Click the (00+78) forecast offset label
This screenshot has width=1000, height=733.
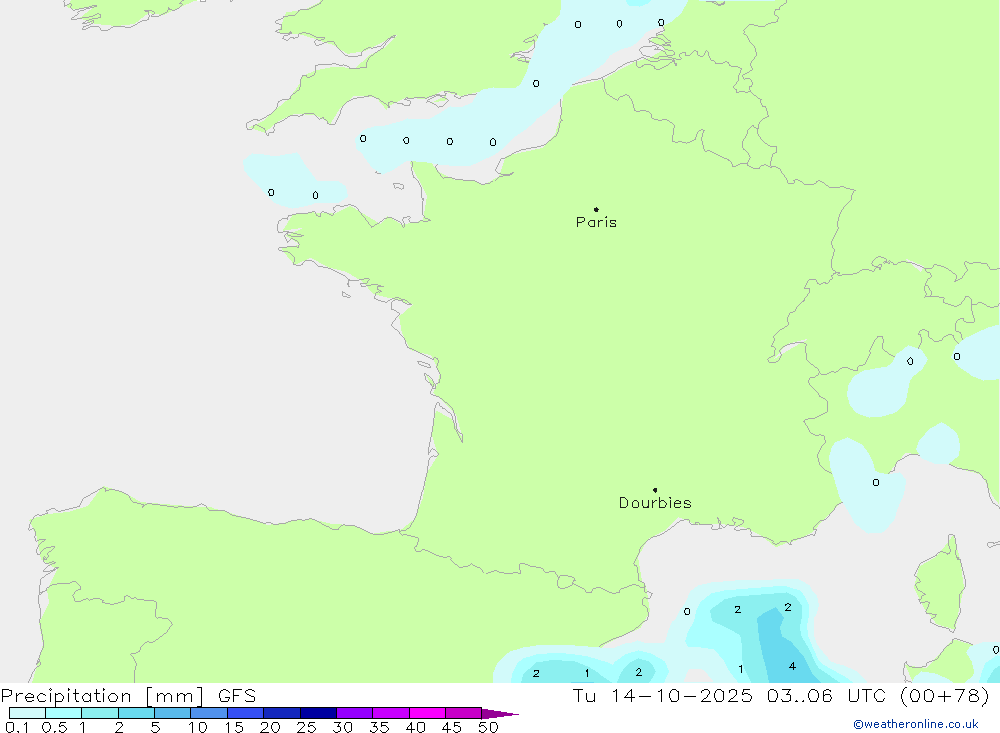coord(944,695)
